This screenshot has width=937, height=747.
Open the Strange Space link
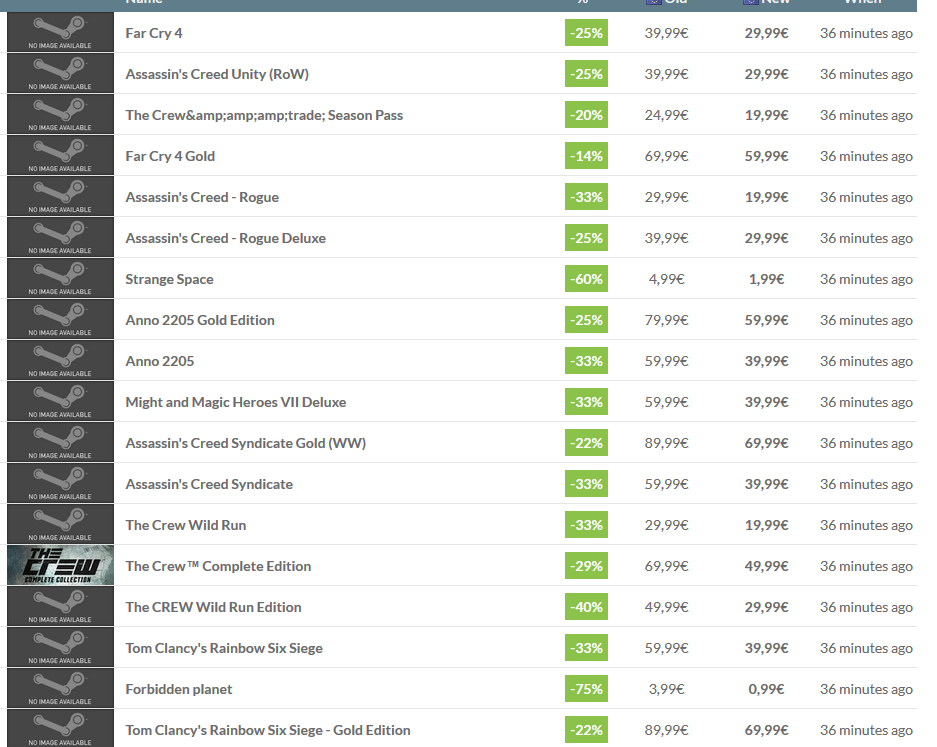[x=169, y=280]
